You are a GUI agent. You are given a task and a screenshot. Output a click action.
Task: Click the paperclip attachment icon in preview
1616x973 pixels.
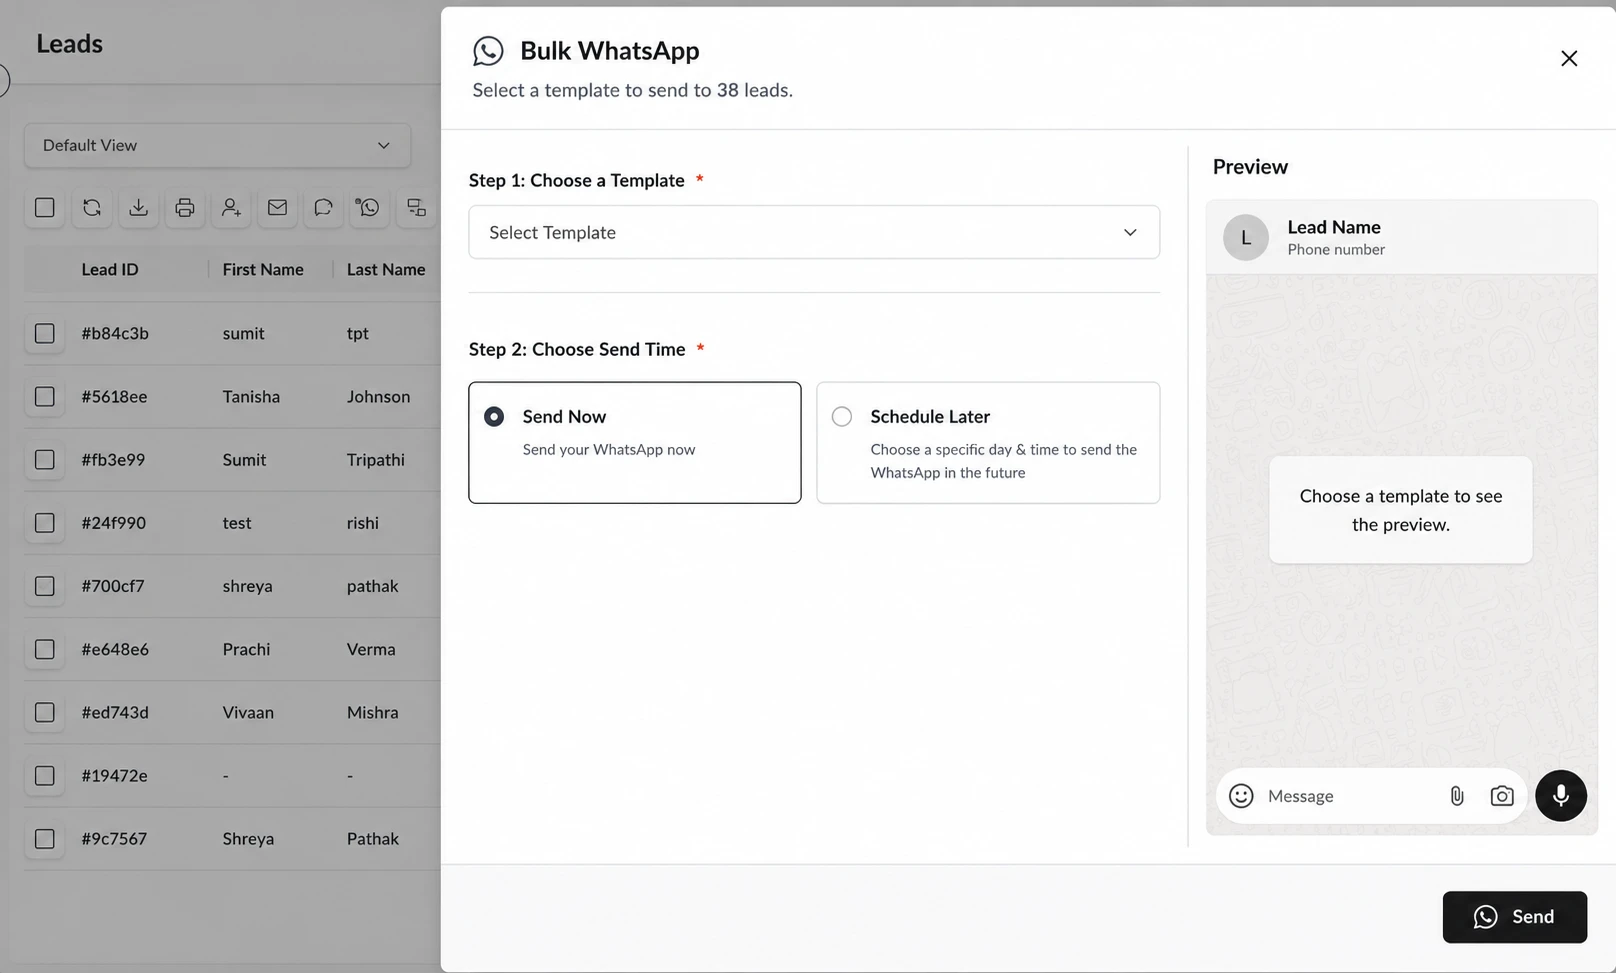point(1457,795)
